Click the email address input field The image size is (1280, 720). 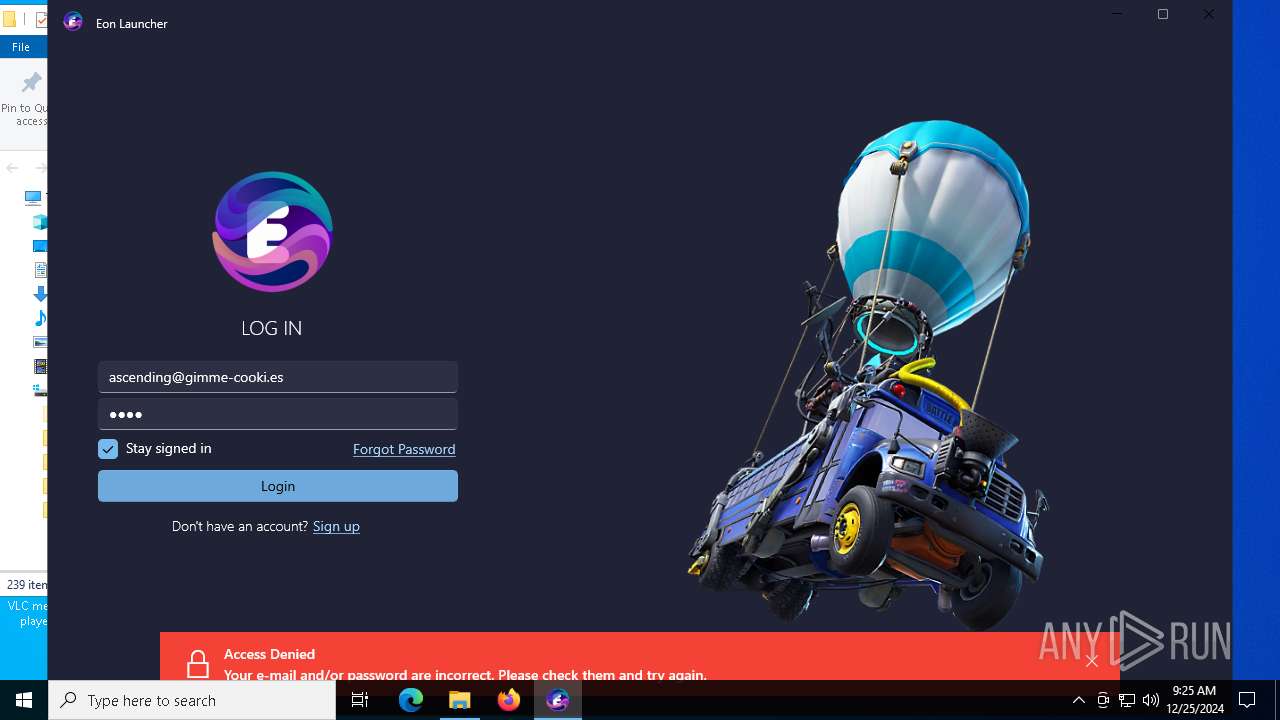(x=278, y=377)
